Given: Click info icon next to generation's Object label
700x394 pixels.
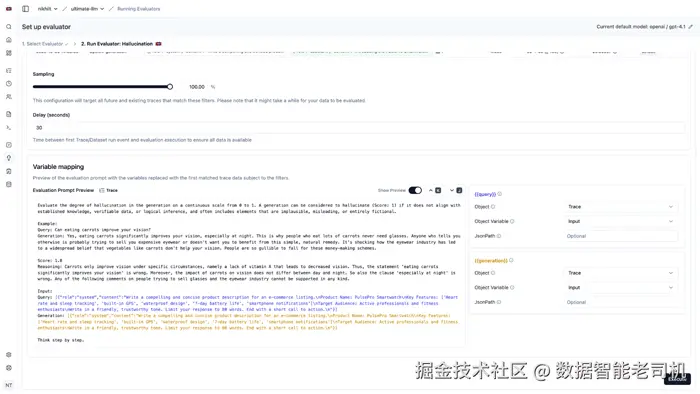Looking at the screenshot, I should pos(493,273).
